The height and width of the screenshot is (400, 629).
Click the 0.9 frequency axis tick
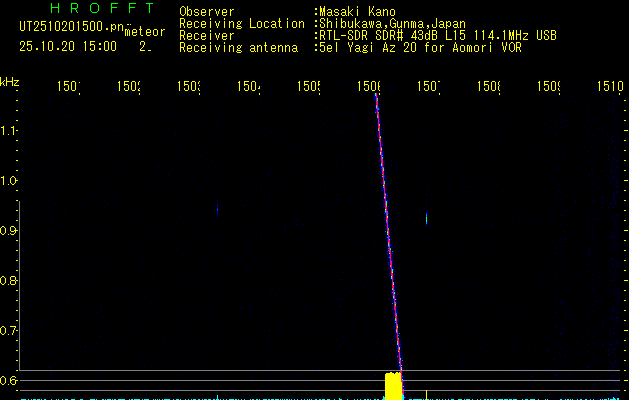click(x=9, y=231)
